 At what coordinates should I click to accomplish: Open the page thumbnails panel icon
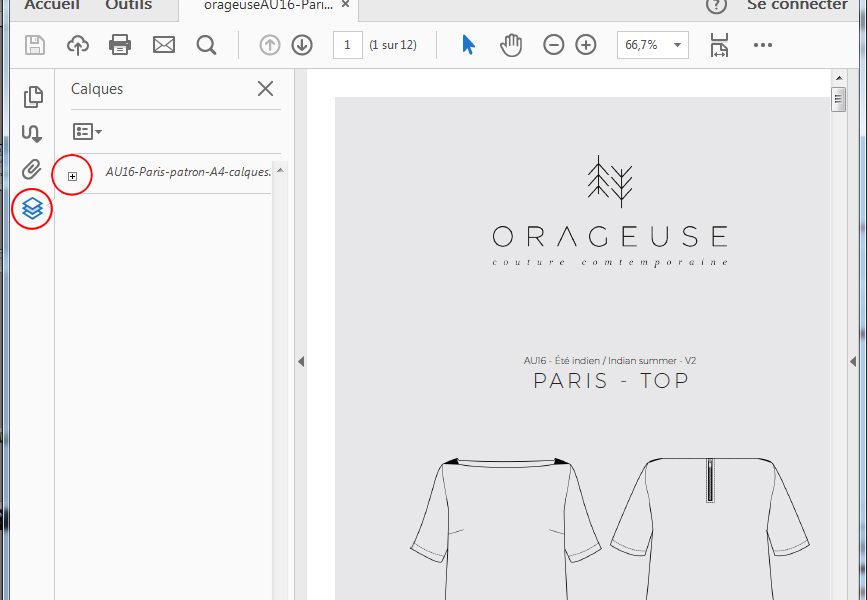[x=33, y=97]
